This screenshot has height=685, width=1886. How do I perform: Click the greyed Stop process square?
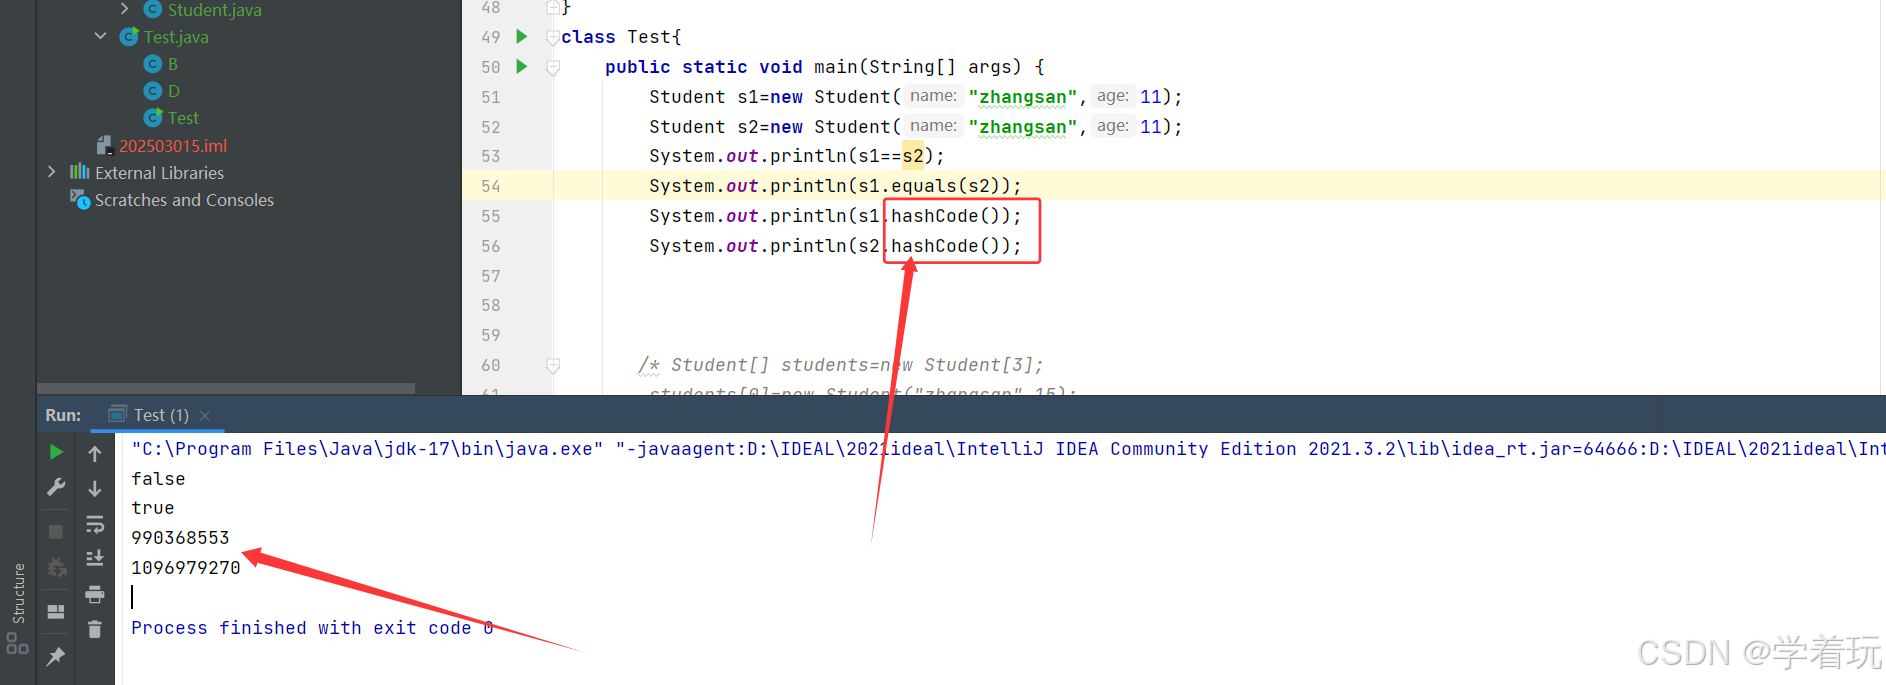(56, 531)
